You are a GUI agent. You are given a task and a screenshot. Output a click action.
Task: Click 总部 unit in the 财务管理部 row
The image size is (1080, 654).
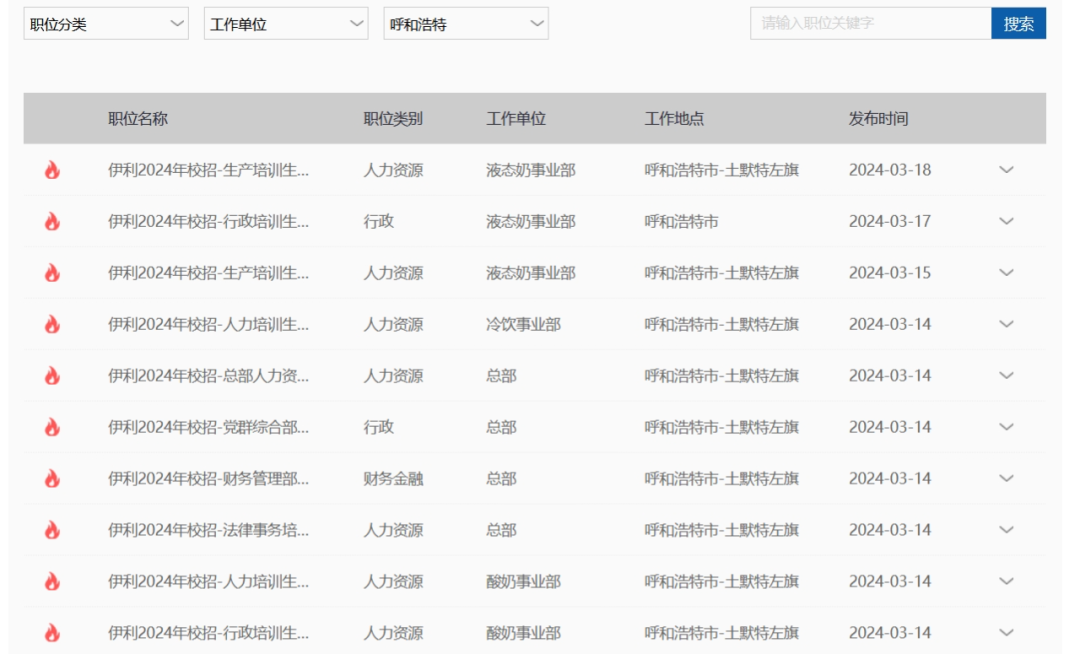tap(501, 478)
